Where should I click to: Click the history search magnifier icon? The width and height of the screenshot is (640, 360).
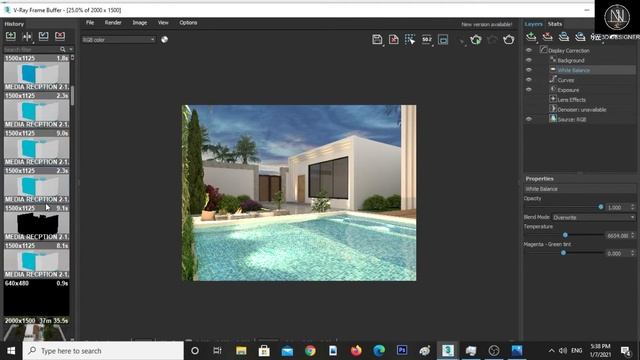click(62, 49)
